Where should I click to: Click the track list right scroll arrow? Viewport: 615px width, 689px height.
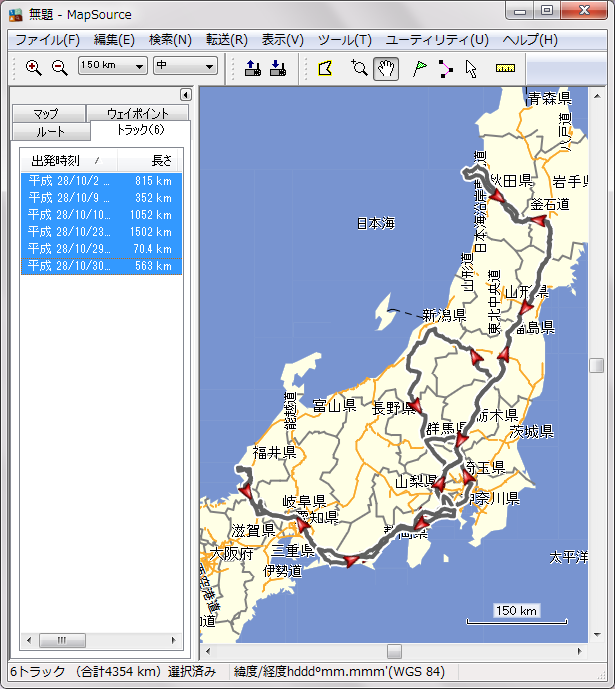point(174,640)
